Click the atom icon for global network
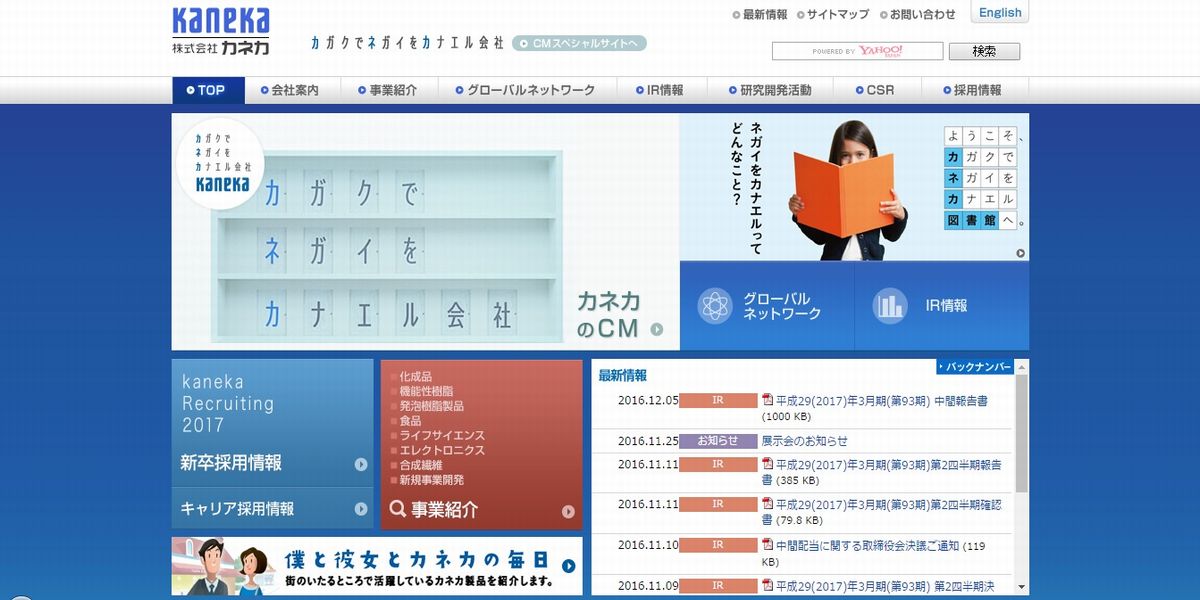1200x600 pixels. [715, 306]
